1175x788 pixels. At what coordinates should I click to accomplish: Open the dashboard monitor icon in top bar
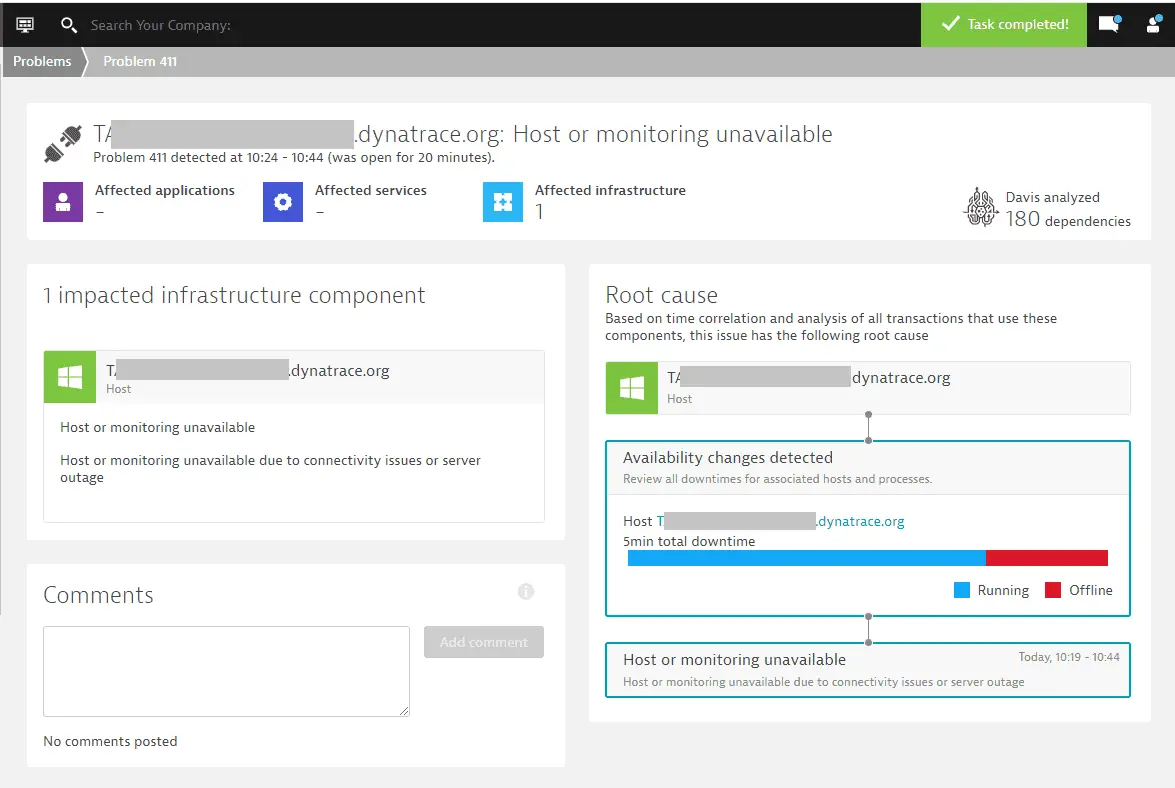[25, 25]
